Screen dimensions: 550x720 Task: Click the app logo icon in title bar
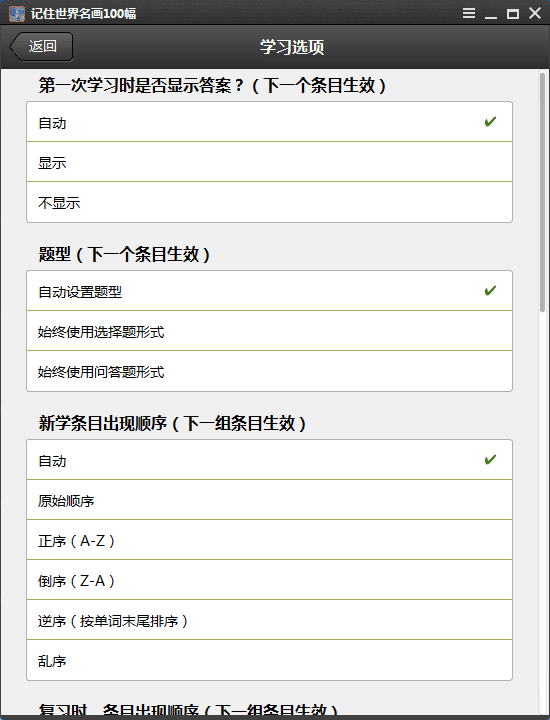(17, 13)
